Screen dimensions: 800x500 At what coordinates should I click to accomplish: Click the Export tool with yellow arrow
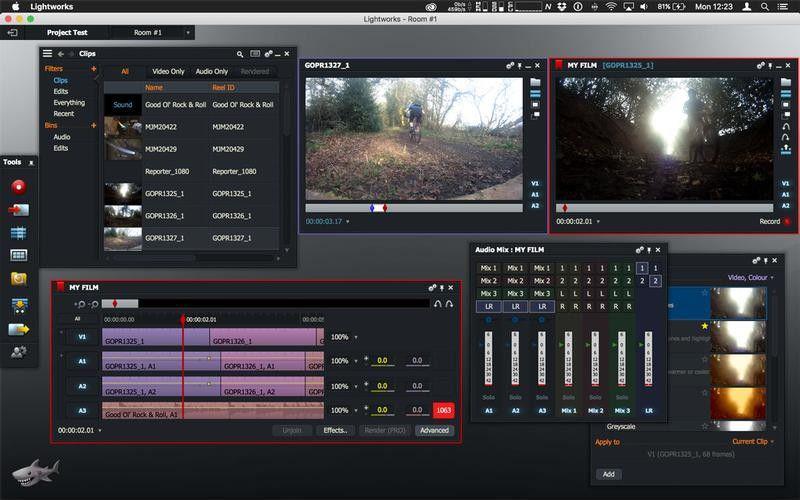tap(19, 330)
